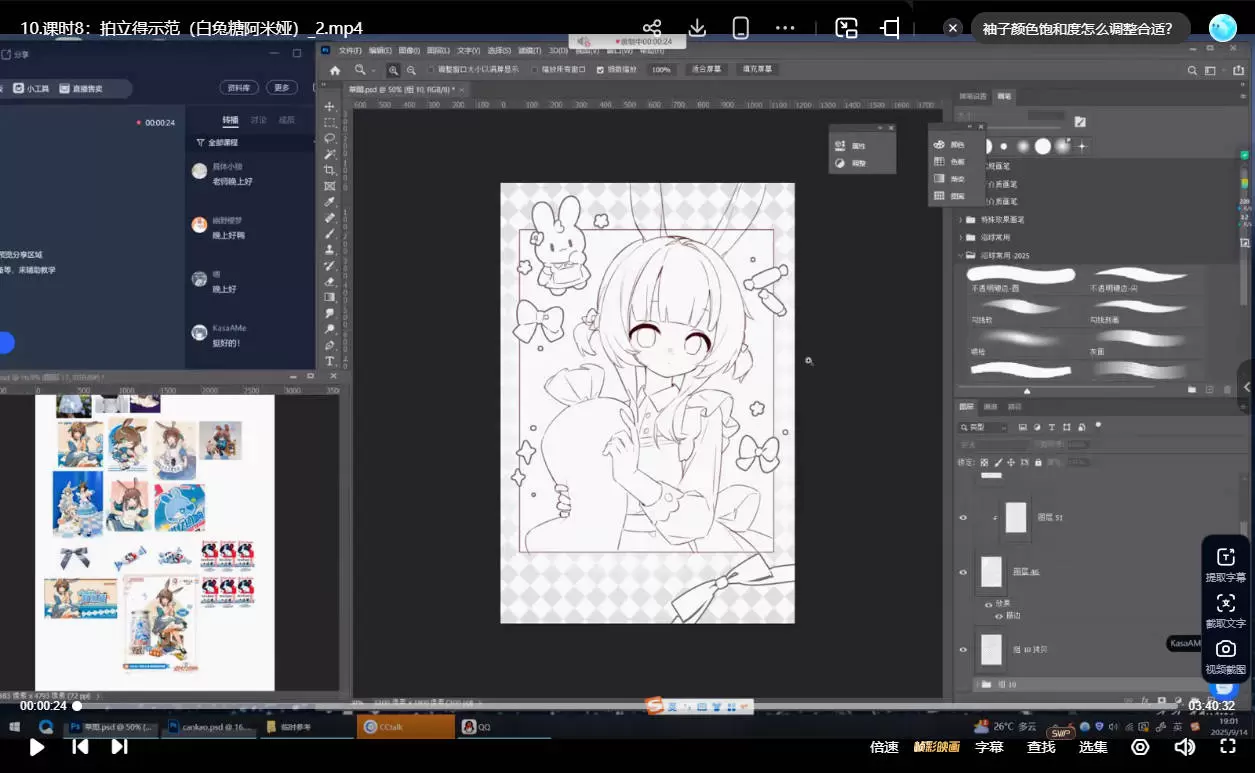Pick the Crop tool
Image resolution: width=1255 pixels, height=773 pixels.
(330, 170)
